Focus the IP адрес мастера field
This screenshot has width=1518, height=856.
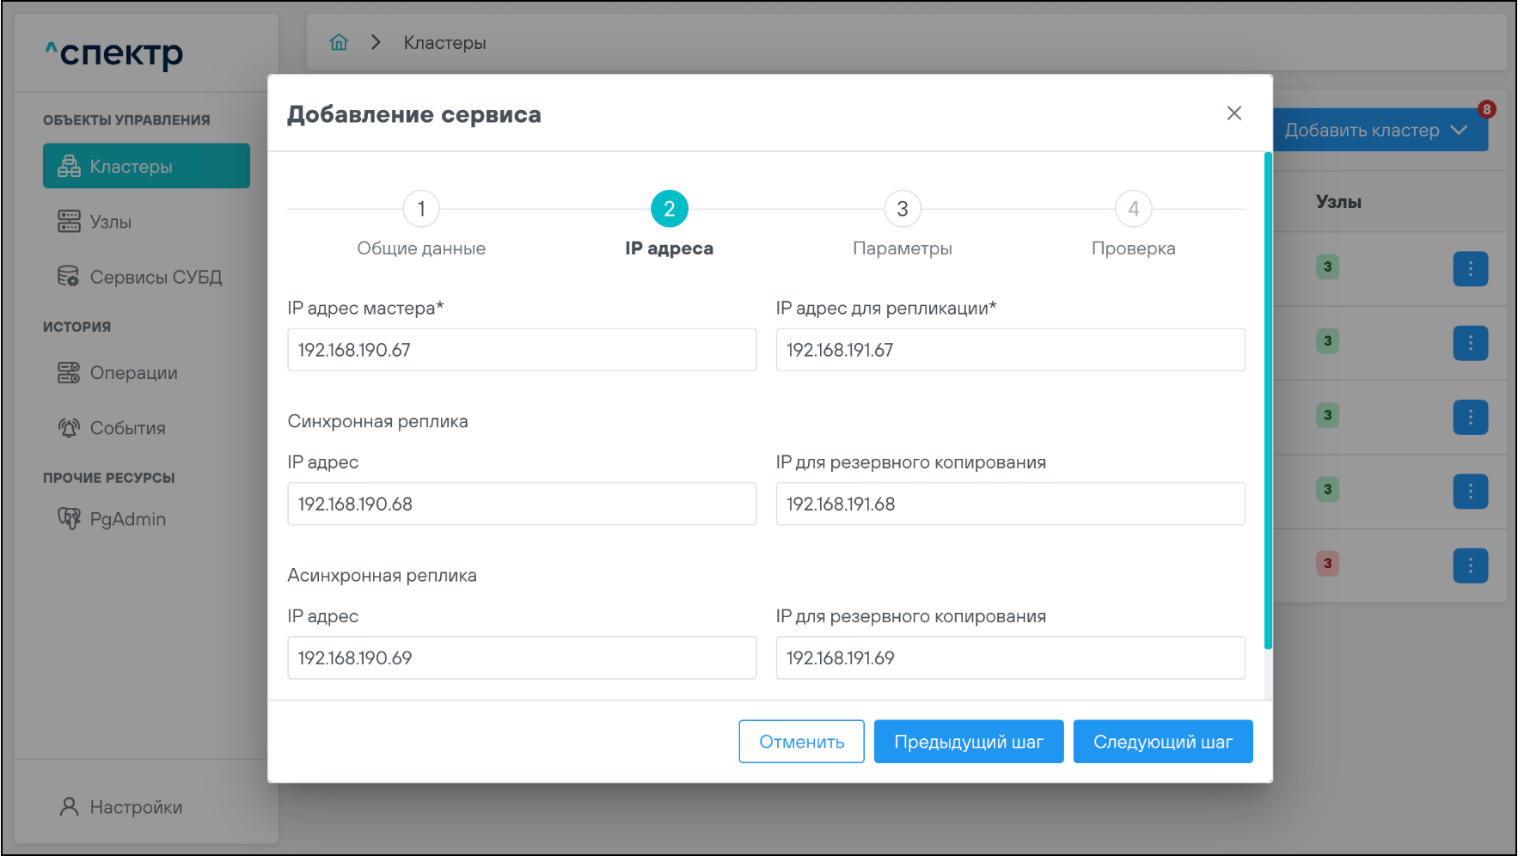click(x=521, y=350)
